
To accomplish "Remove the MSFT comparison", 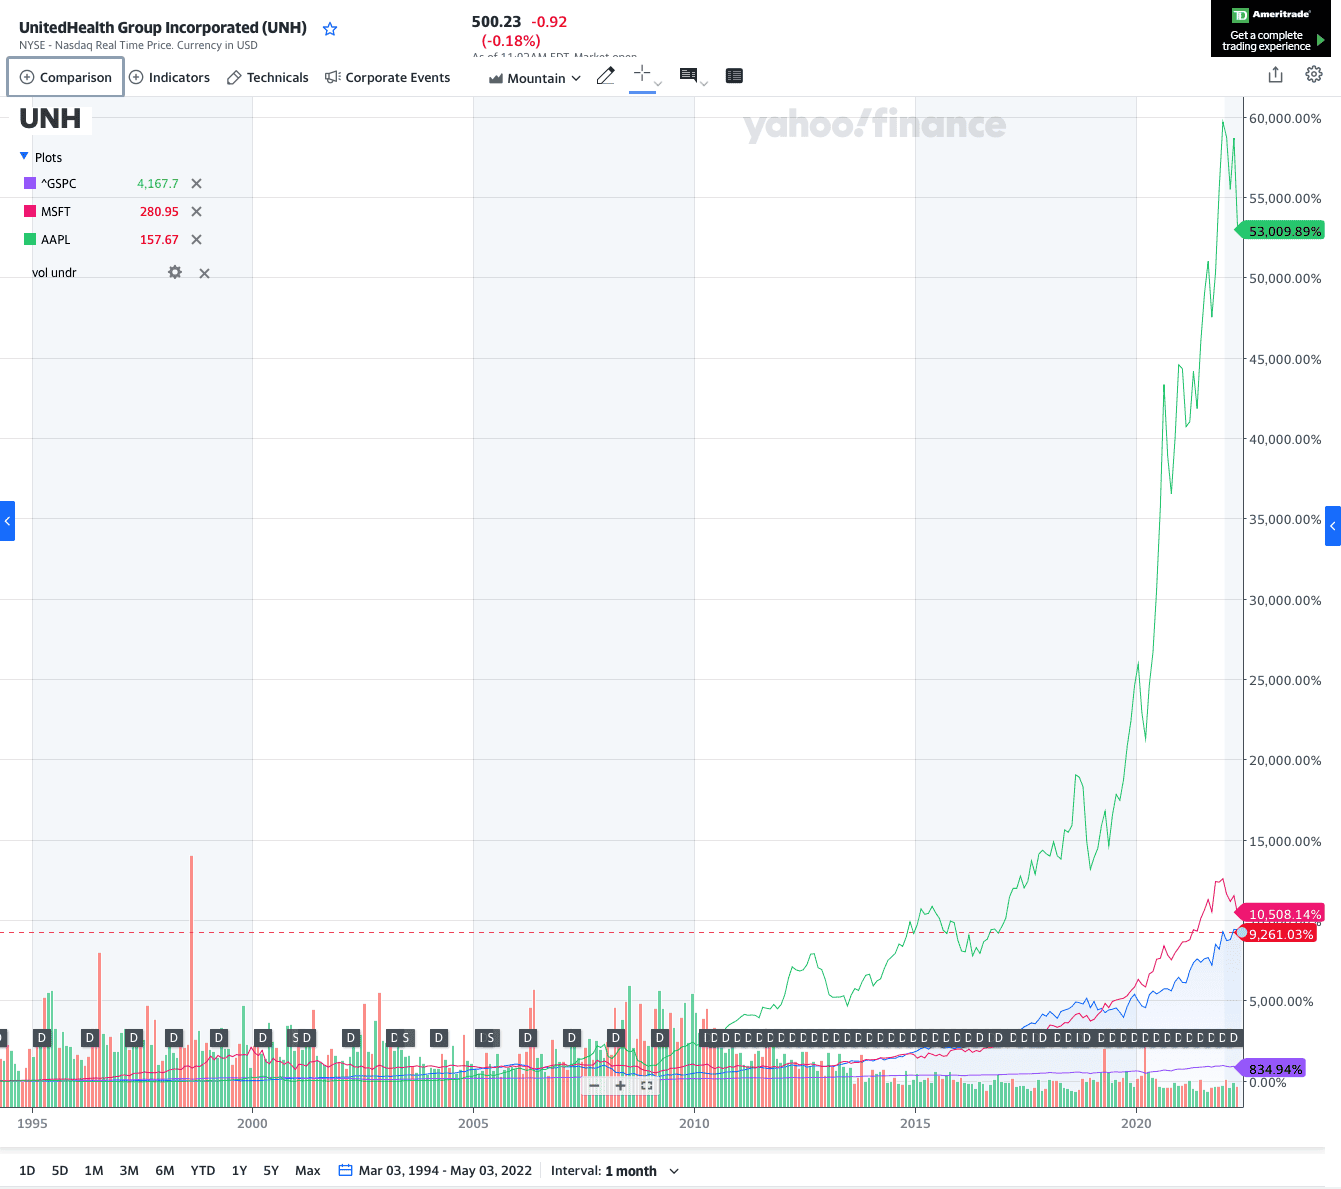I will tap(196, 211).
